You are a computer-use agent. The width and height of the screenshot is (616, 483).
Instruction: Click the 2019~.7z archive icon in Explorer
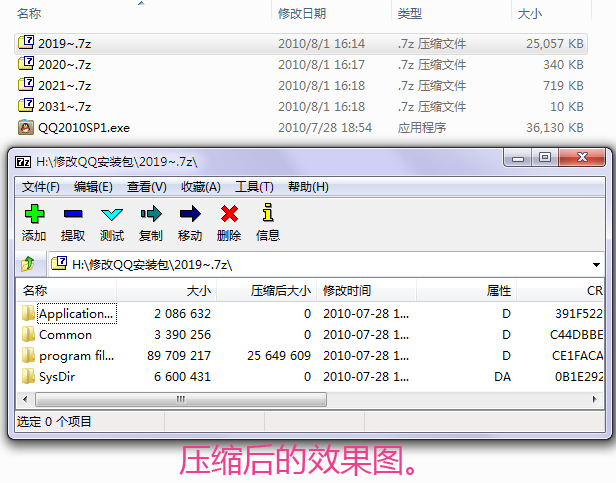pyautogui.click(x=26, y=42)
